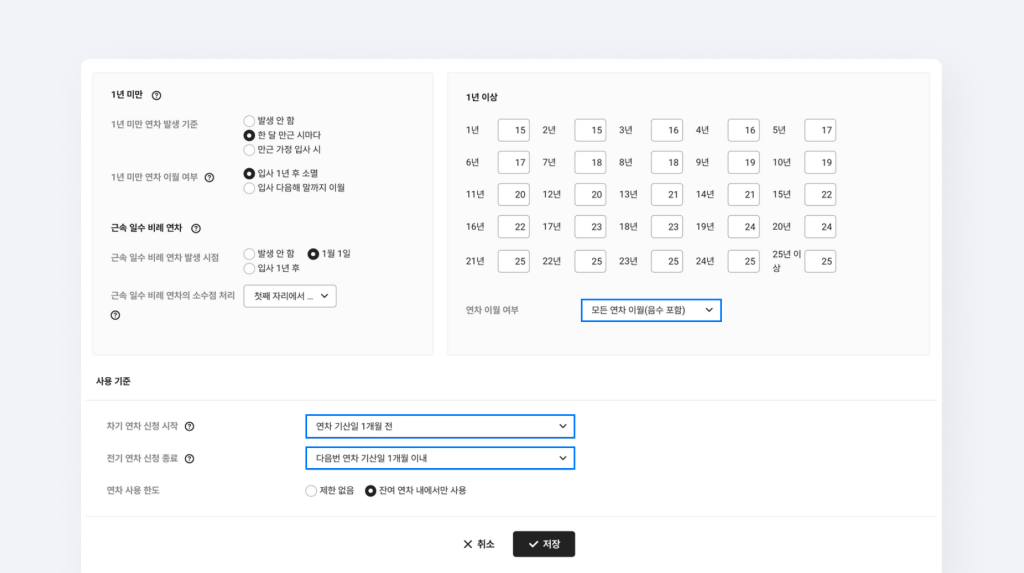Click help icon next to 1년 미만 heading
Image resolution: width=1024 pixels, height=573 pixels.
point(156,95)
